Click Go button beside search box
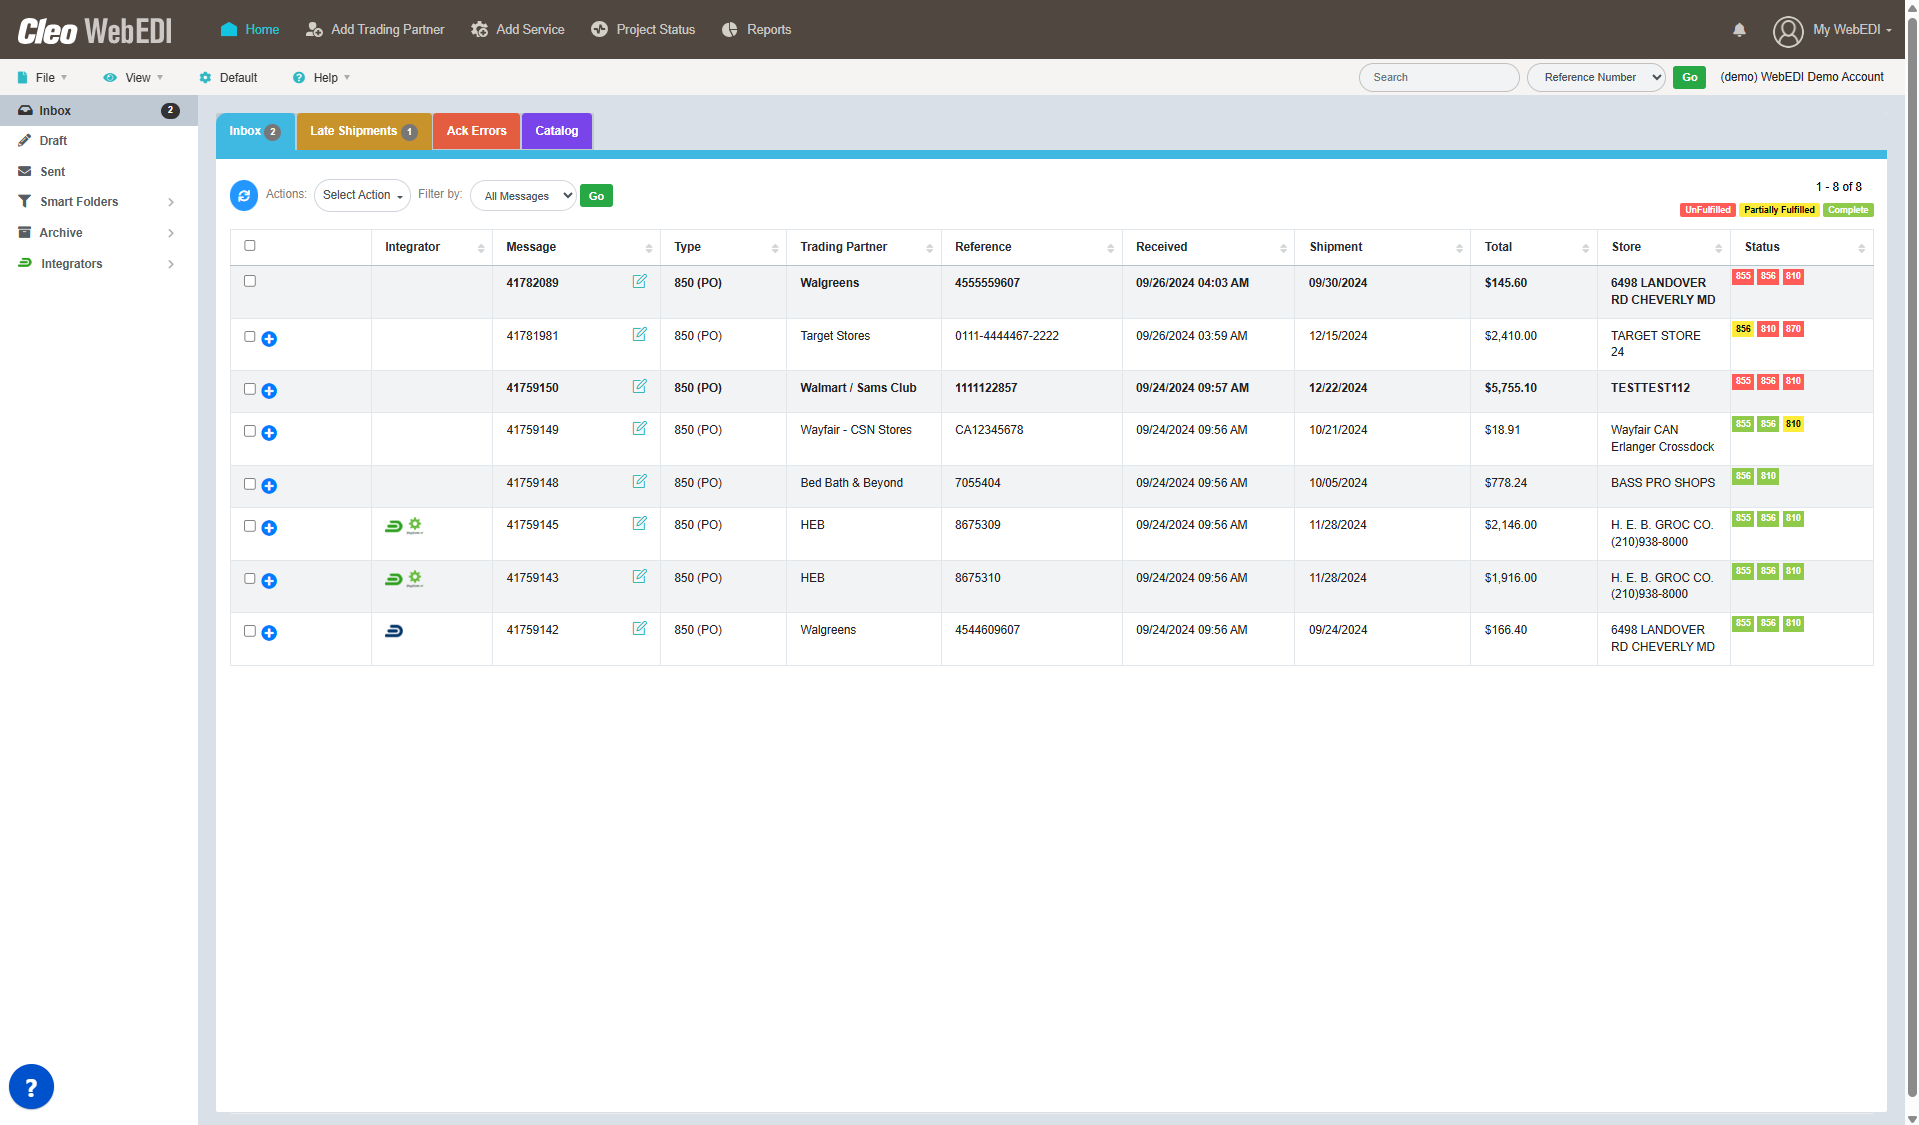 click(x=1689, y=77)
